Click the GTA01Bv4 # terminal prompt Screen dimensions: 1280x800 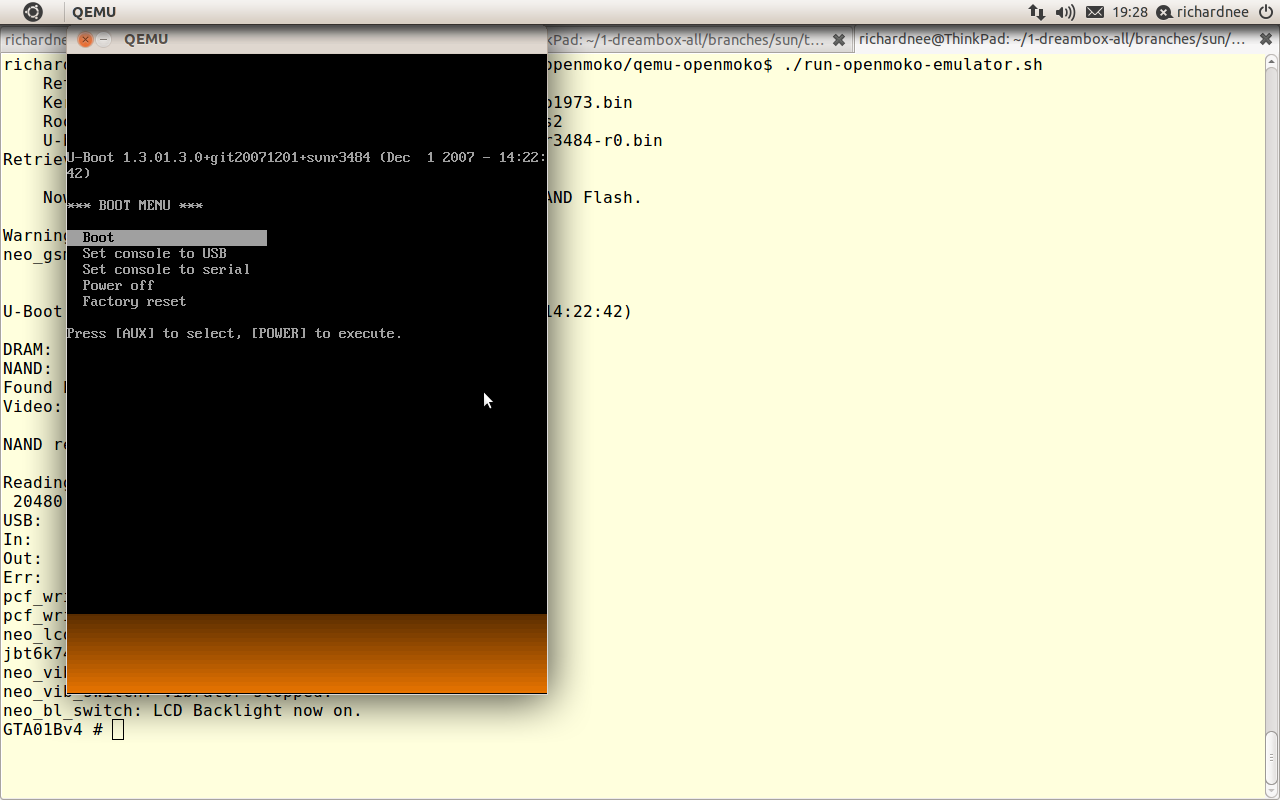[53, 729]
